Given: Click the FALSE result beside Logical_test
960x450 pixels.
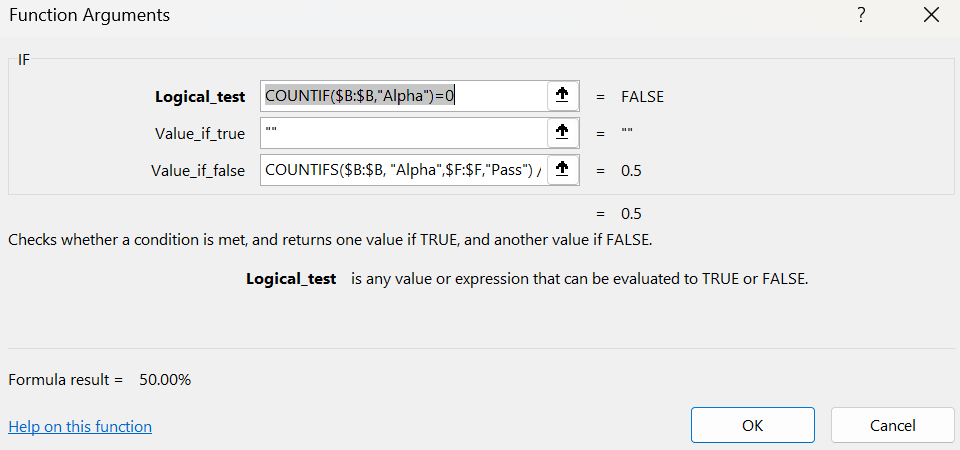Looking at the screenshot, I should point(642,97).
